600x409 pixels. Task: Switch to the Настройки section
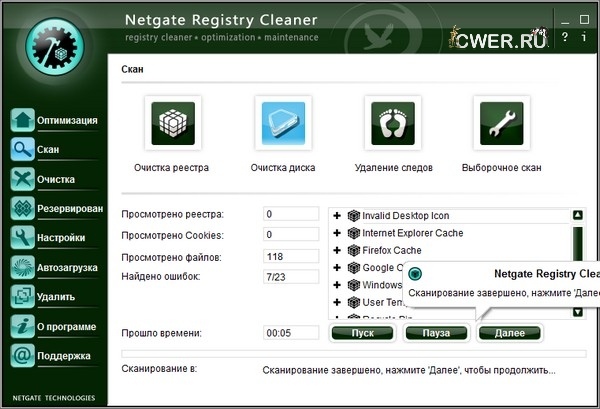coord(54,238)
